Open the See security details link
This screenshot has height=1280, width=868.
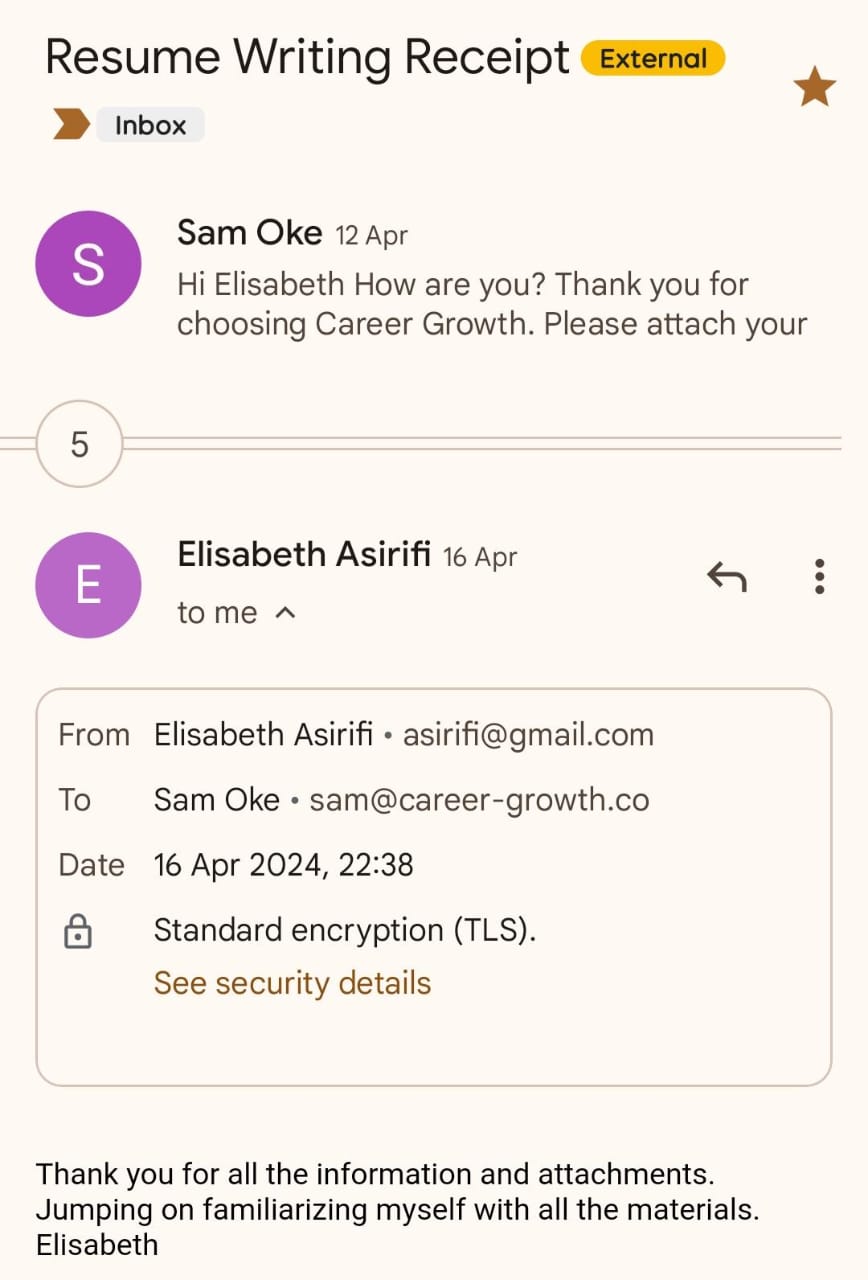tap(292, 983)
